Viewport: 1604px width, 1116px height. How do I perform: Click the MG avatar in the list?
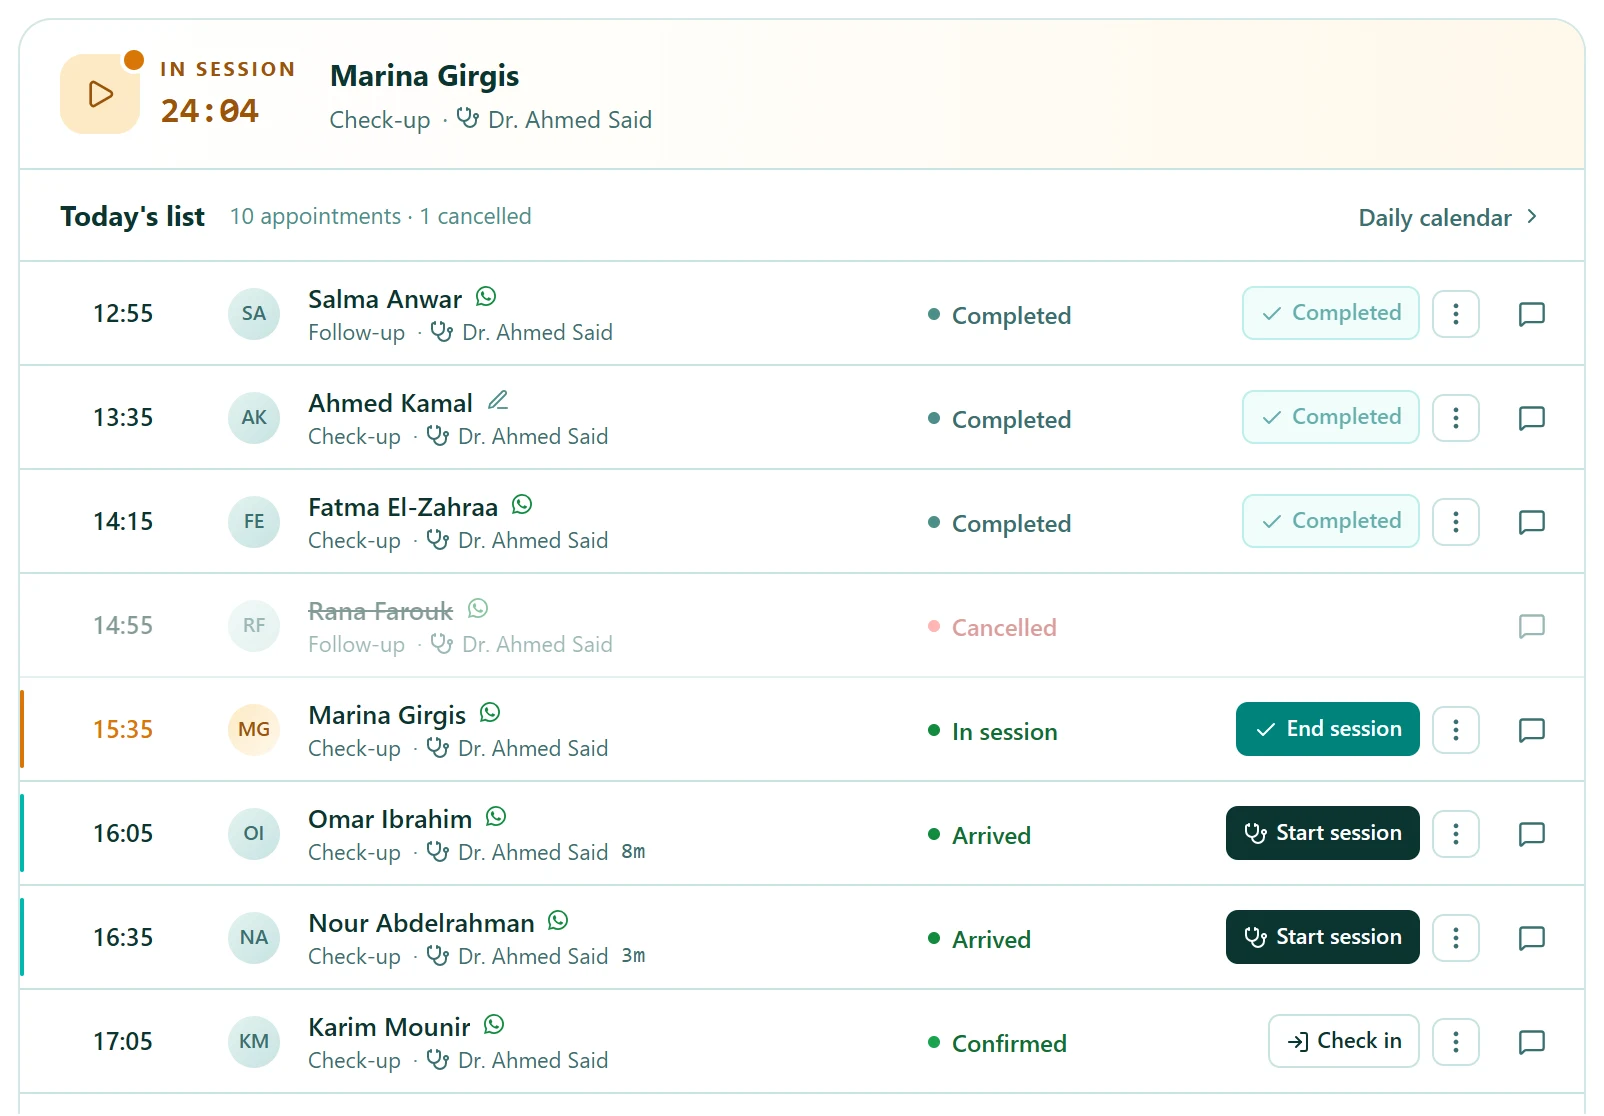pyautogui.click(x=254, y=730)
